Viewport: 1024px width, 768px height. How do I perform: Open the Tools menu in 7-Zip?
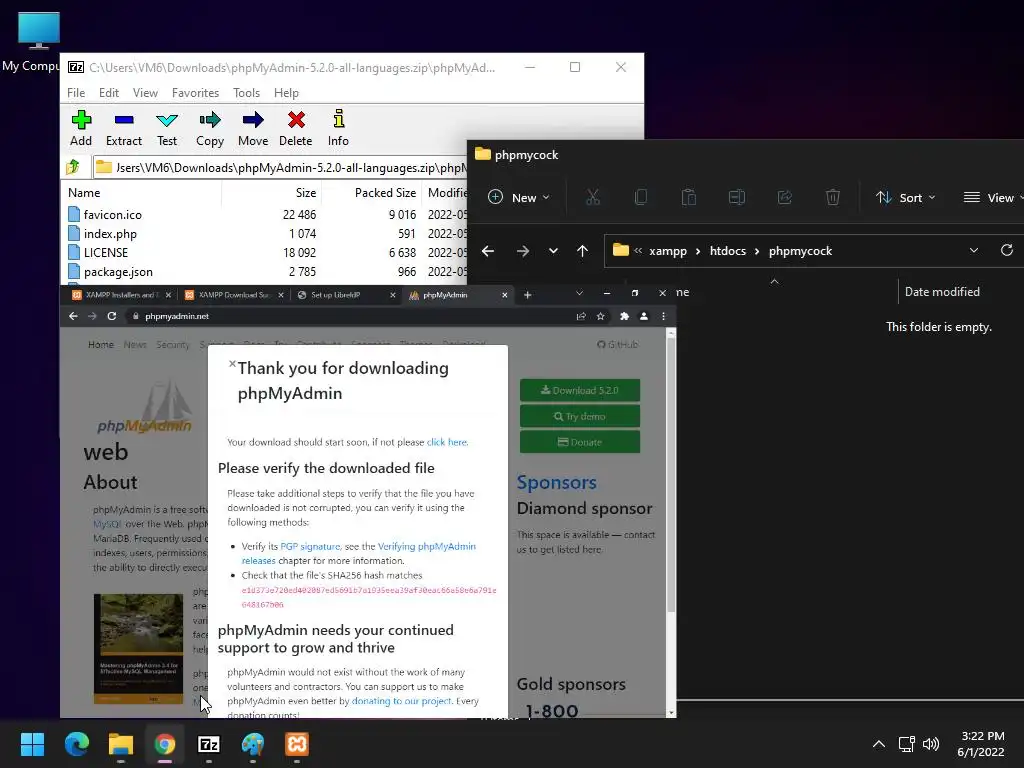246,93
